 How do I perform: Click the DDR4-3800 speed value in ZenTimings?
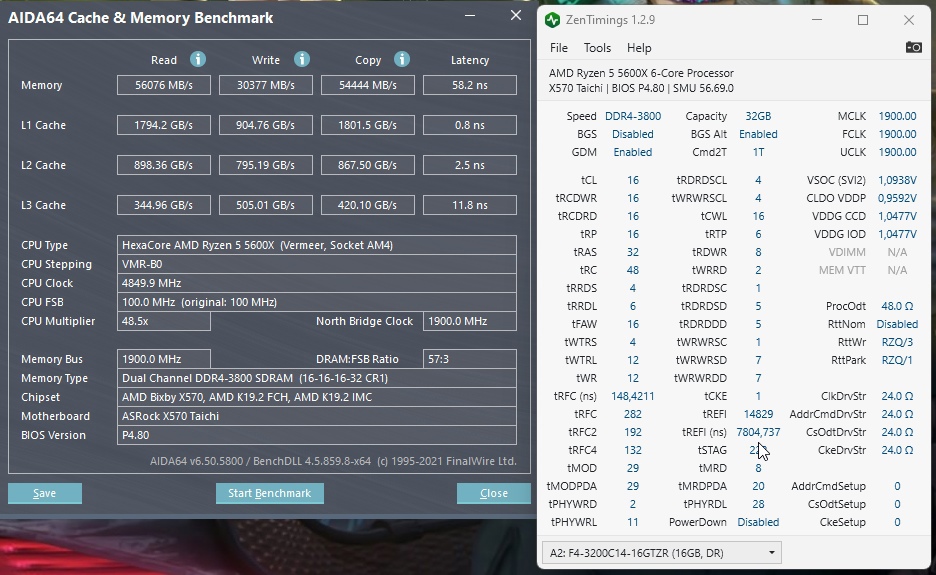(x=633, y=116)
